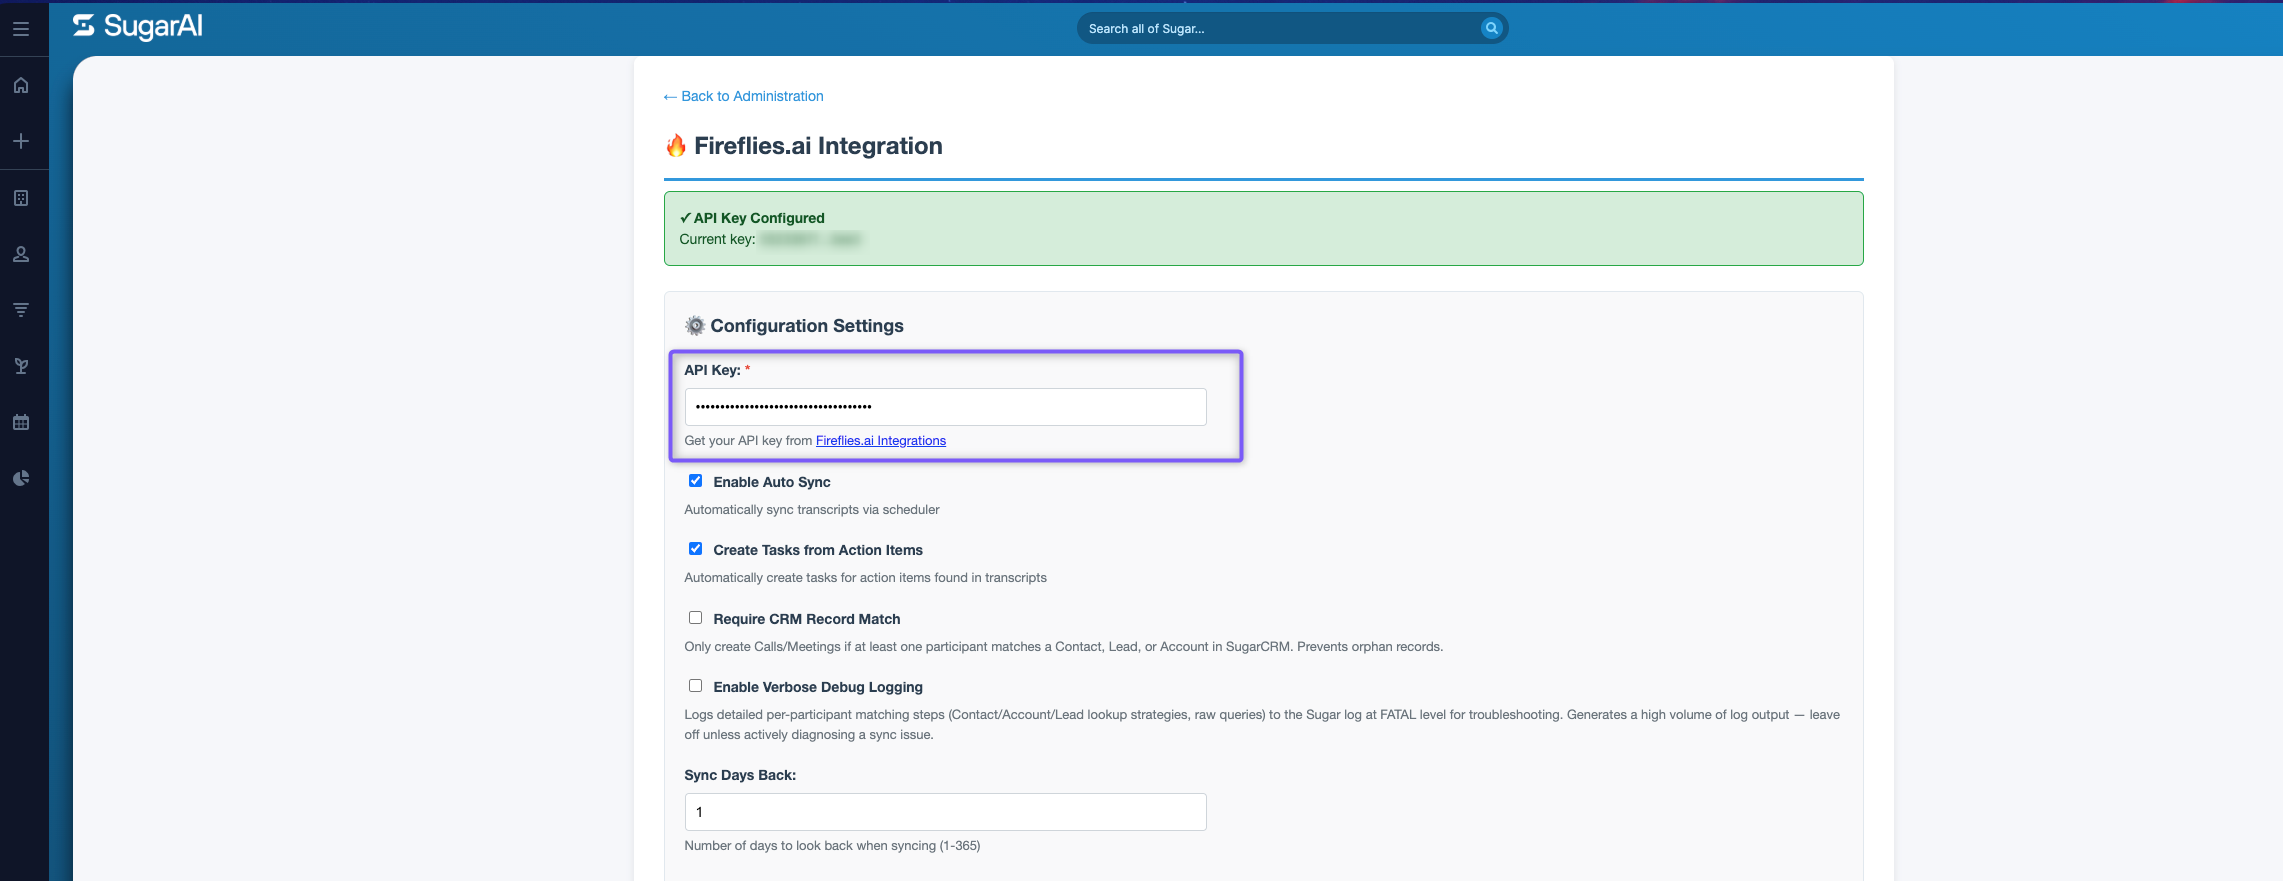Click the Fireflies flame icon
This screenshot has height=881, width=2283.
676,146
